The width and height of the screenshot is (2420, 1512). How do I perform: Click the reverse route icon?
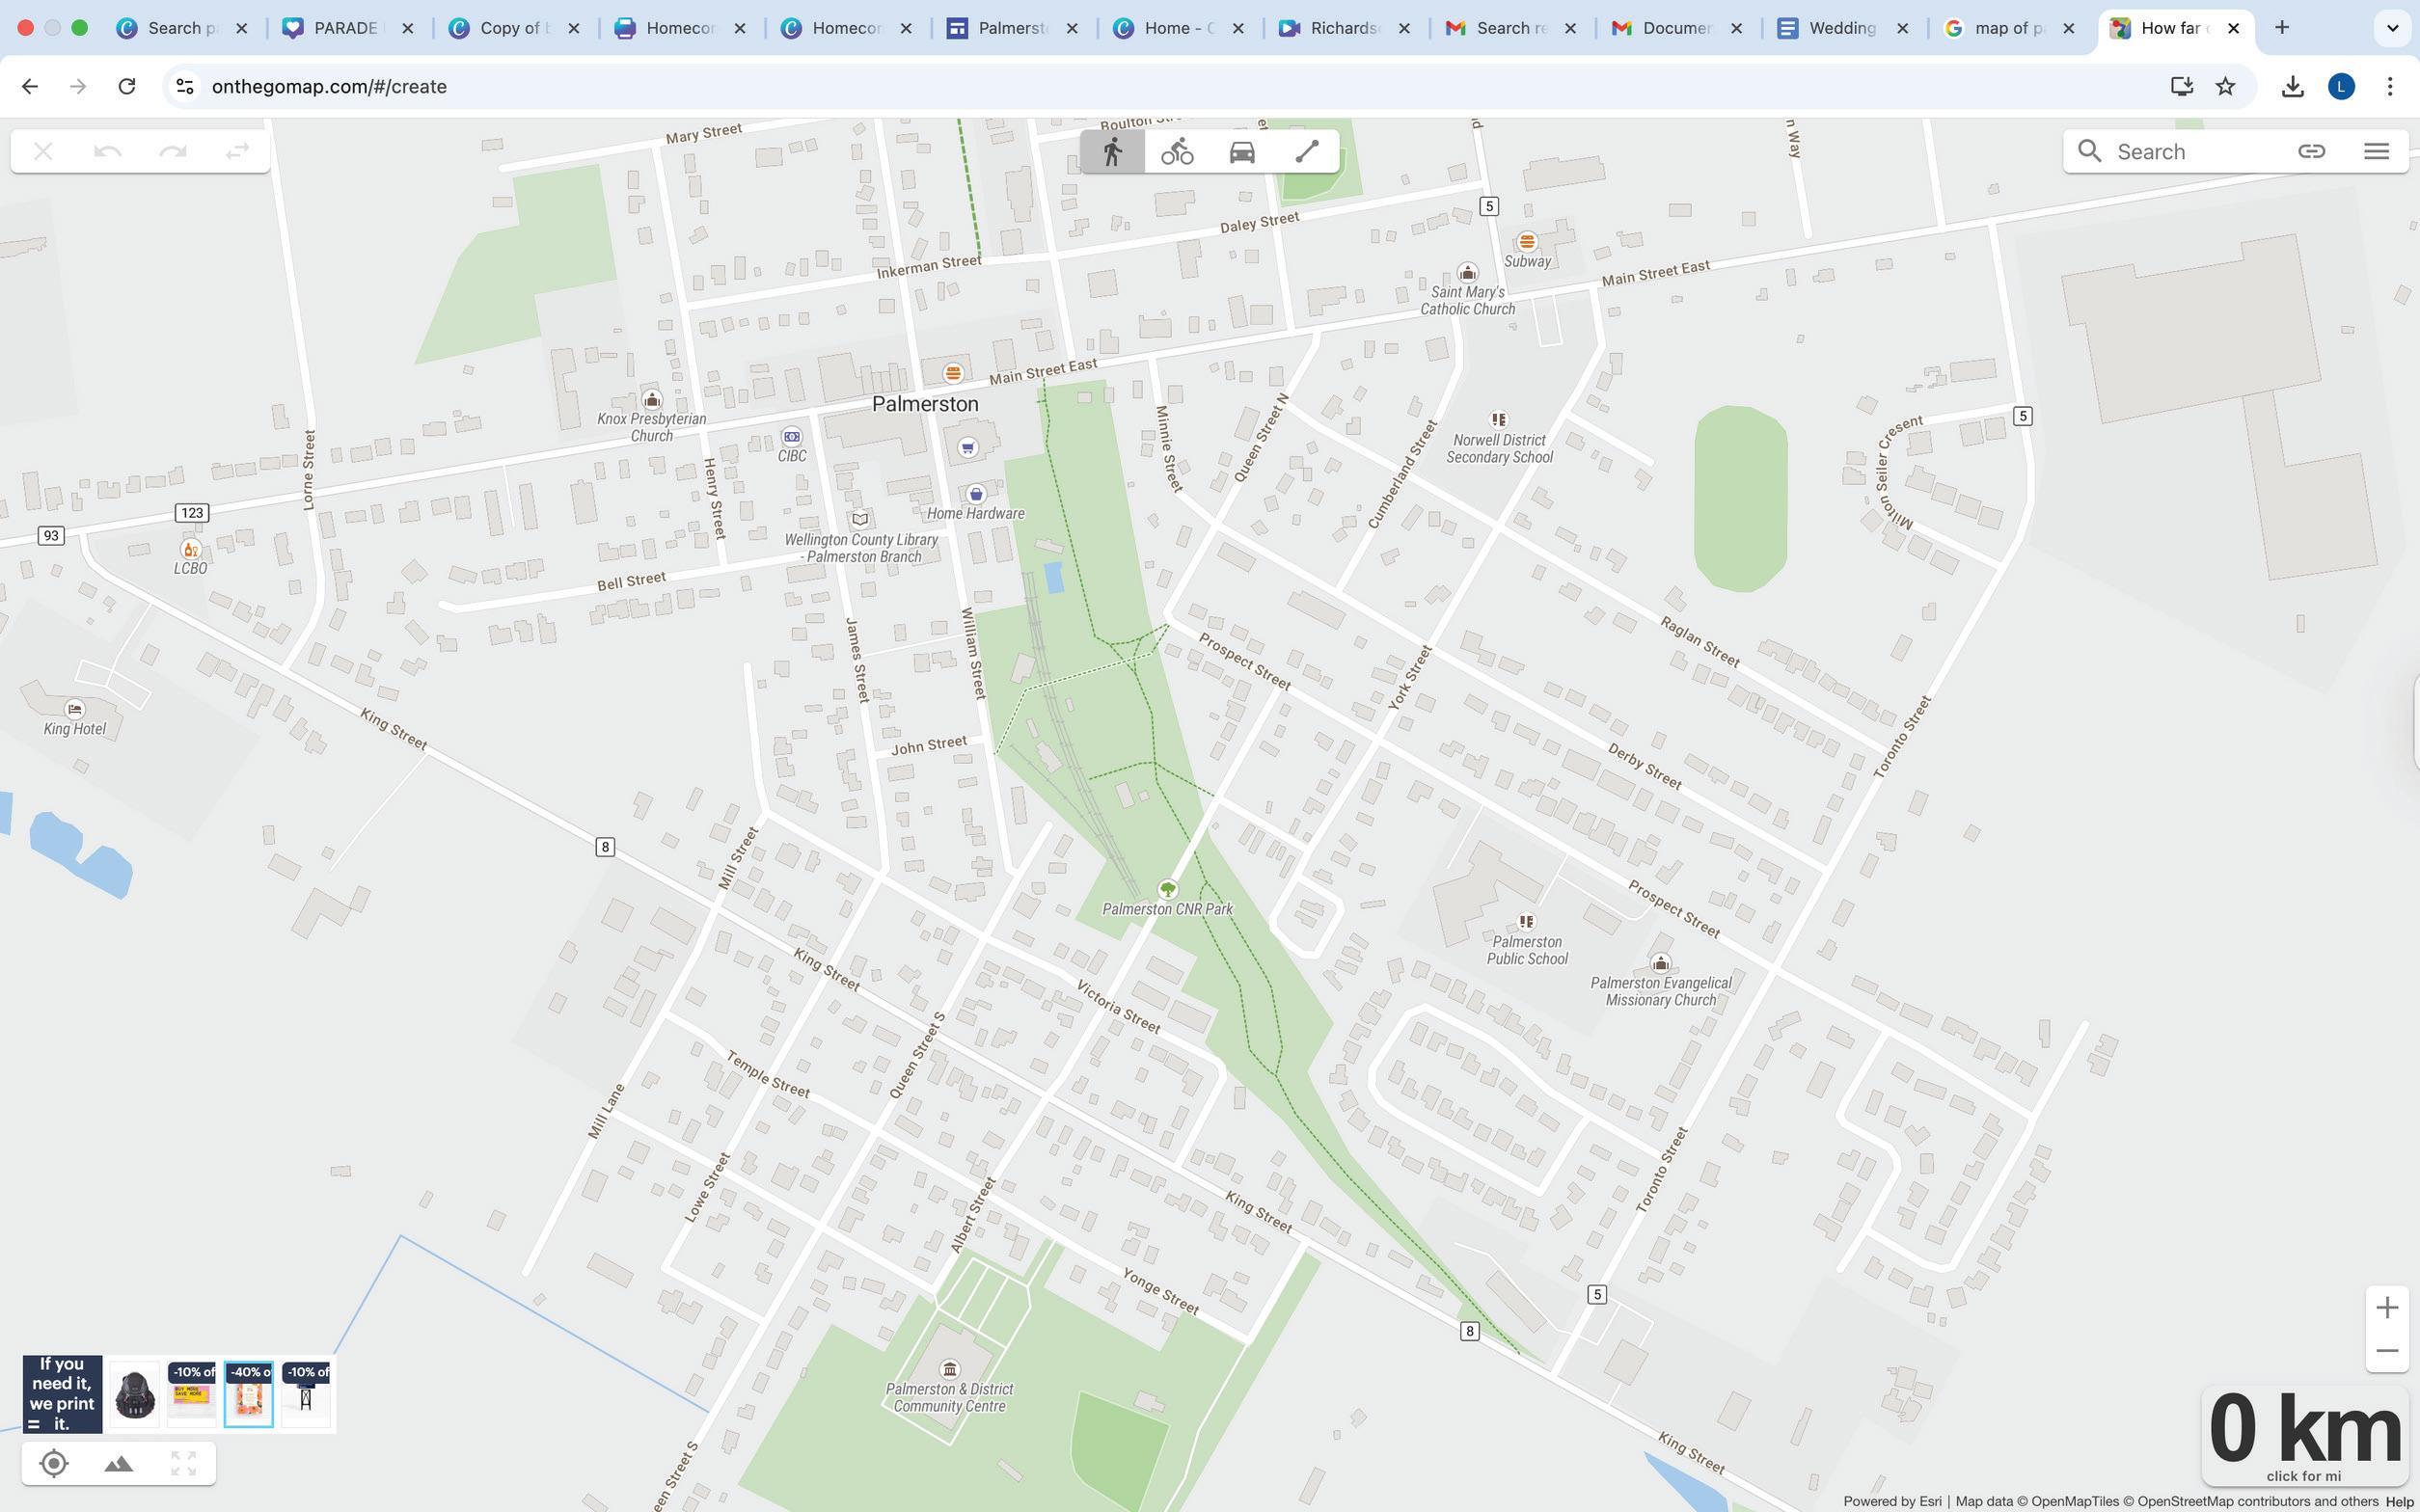(x=237, y=151)
